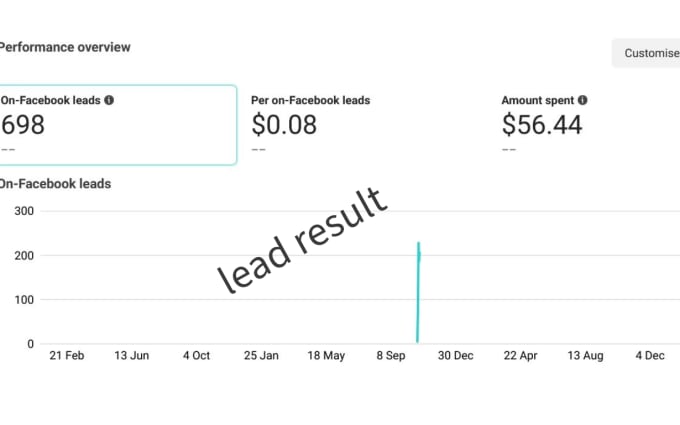Click the 22 Apr date label

pos(520,356)
